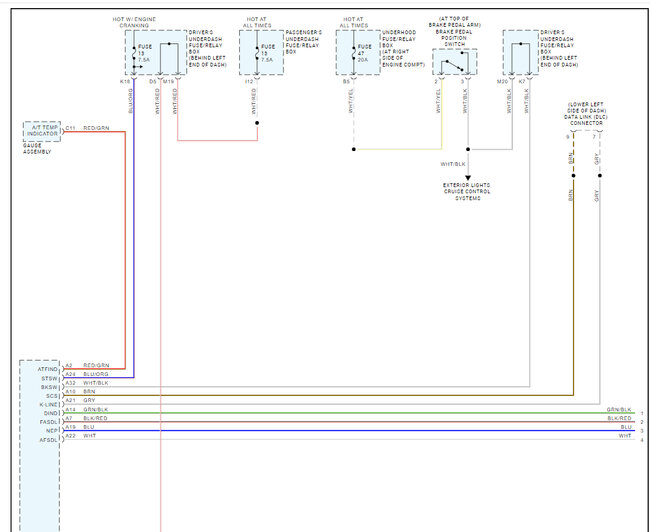Viewport: 650px width, 532px height.
Task: Click the 'NEP' signal name
Action: tap(52, 431)
